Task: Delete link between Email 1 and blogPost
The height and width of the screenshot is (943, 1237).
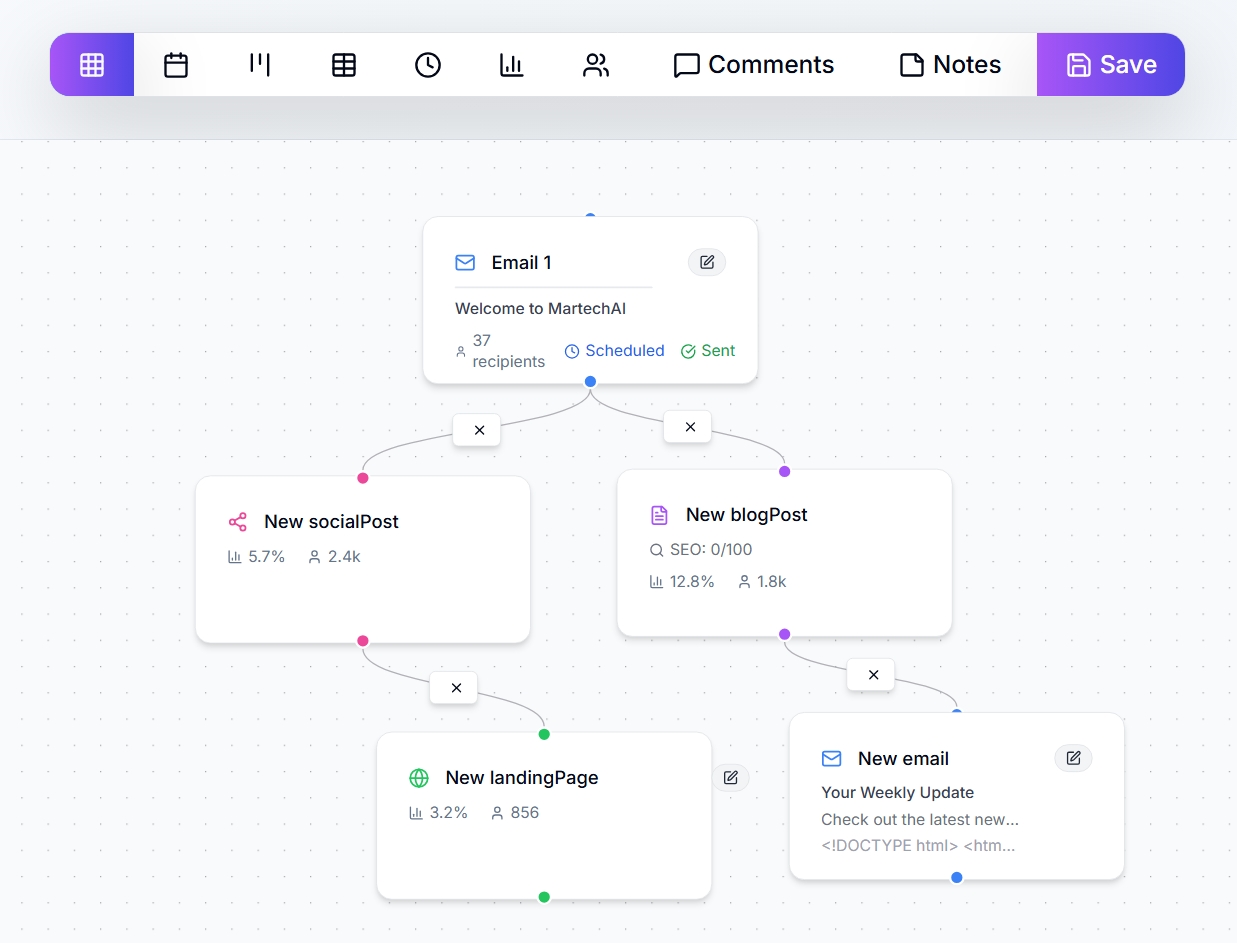Action: pos(689,427)
